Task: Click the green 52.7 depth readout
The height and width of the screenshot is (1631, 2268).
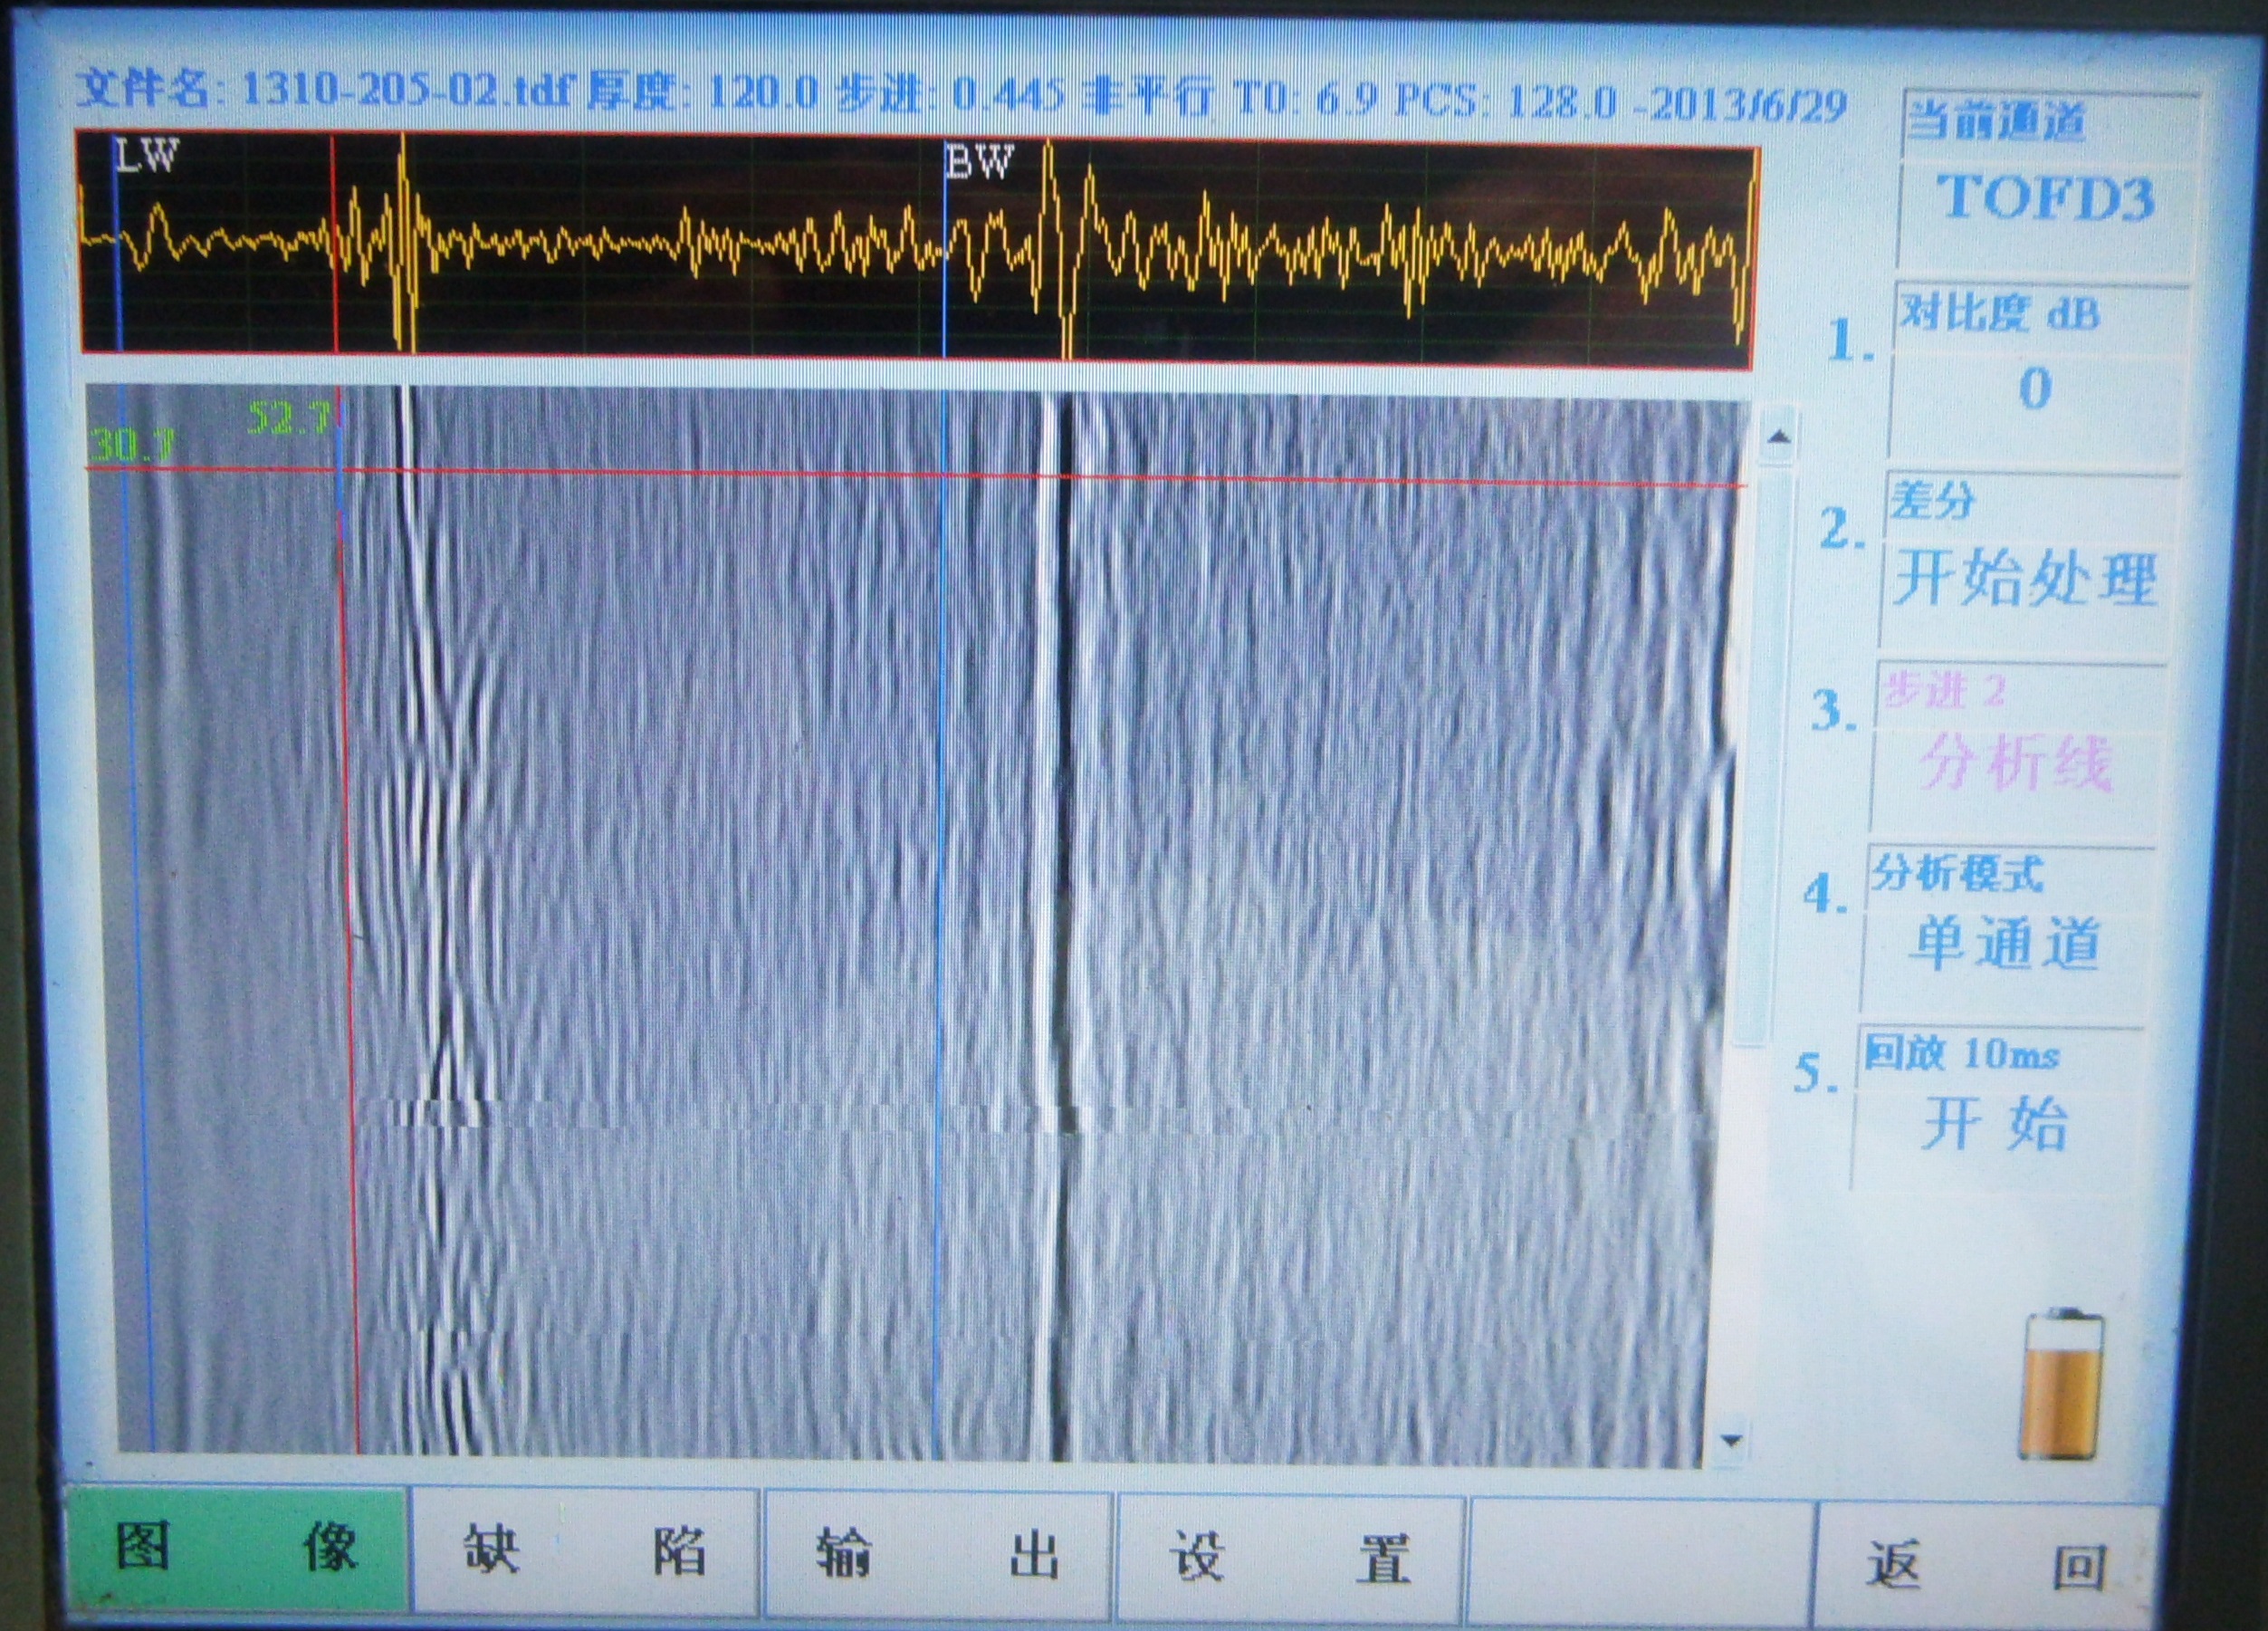Action: (287, 418)
